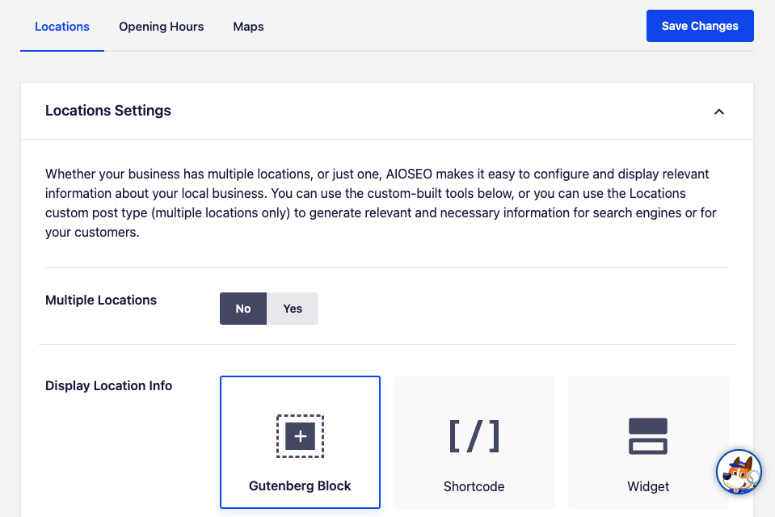Set Multiple Locations to Yes
The height and width of the screenshot is (517, 775).
click(x=293, y=308)
